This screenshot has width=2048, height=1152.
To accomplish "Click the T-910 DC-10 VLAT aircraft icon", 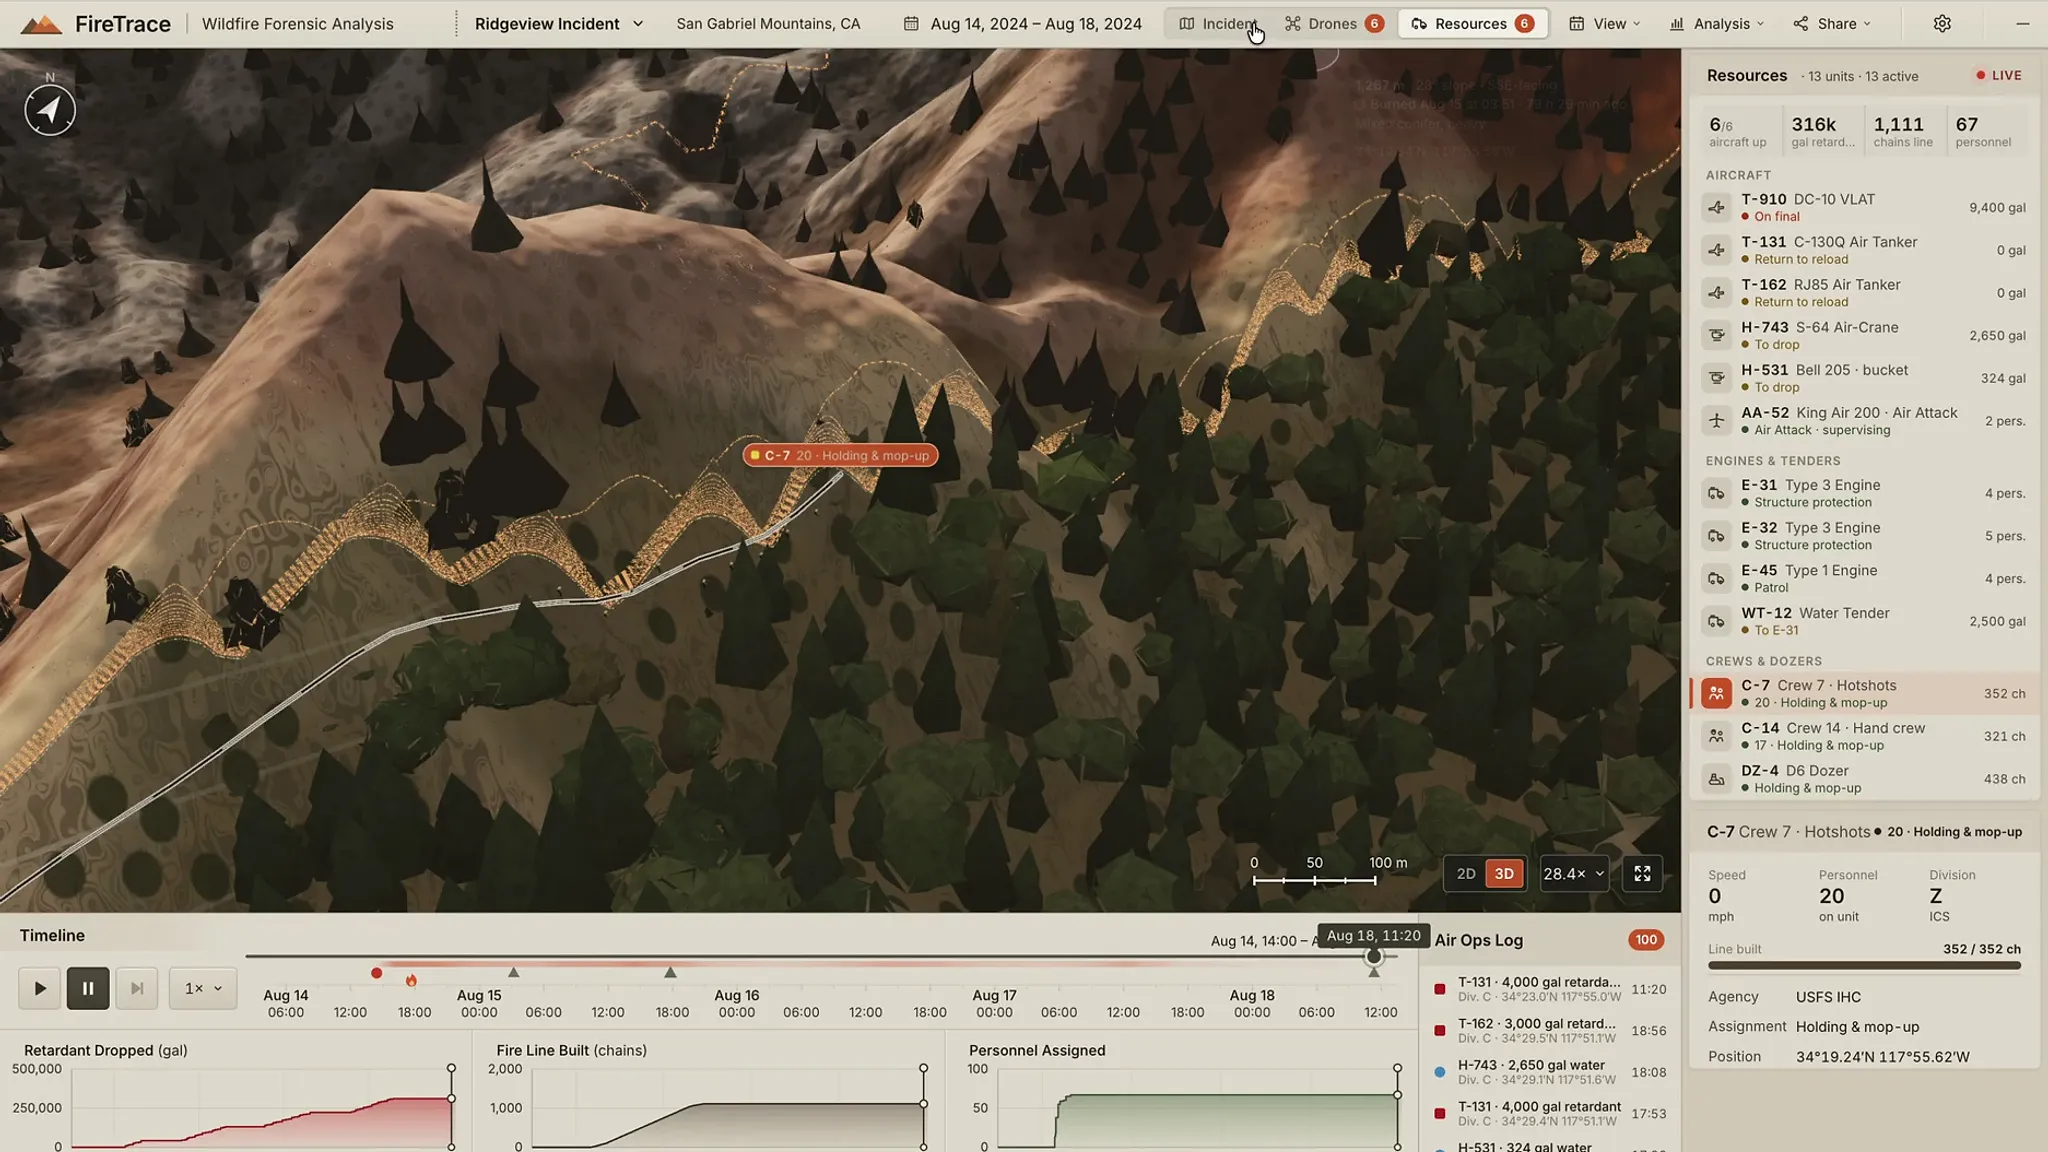I will click(1717, 207).
